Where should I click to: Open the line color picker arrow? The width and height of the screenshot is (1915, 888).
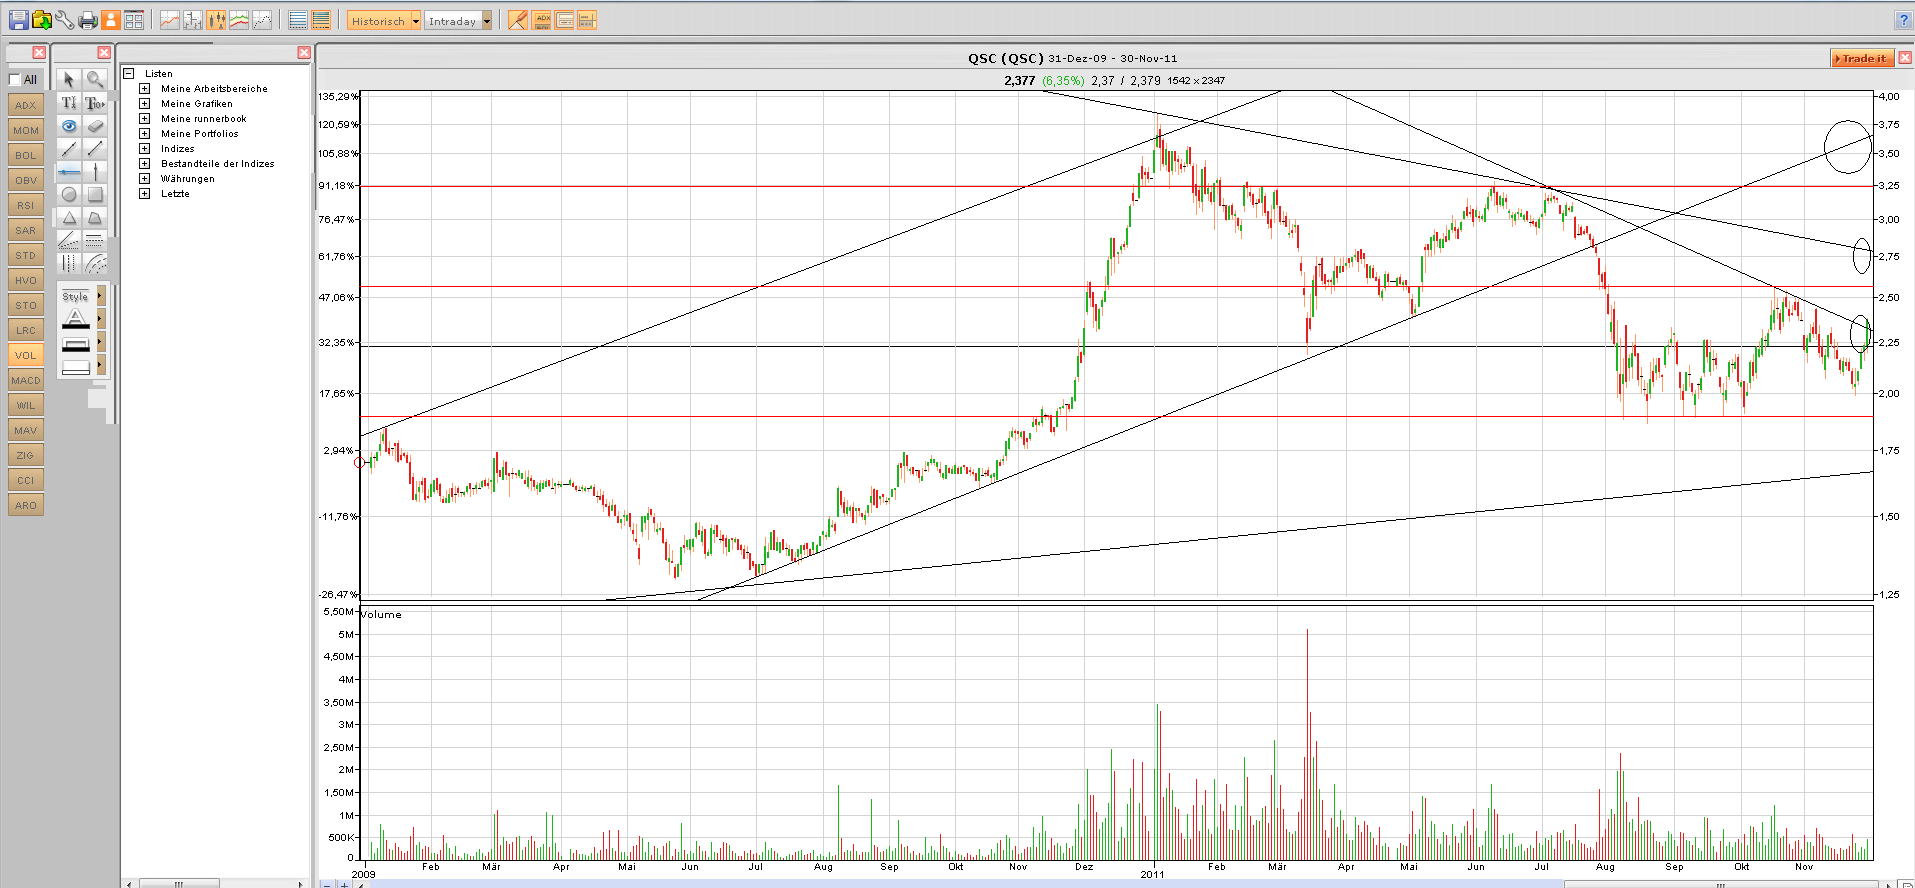tap(100, 343)
